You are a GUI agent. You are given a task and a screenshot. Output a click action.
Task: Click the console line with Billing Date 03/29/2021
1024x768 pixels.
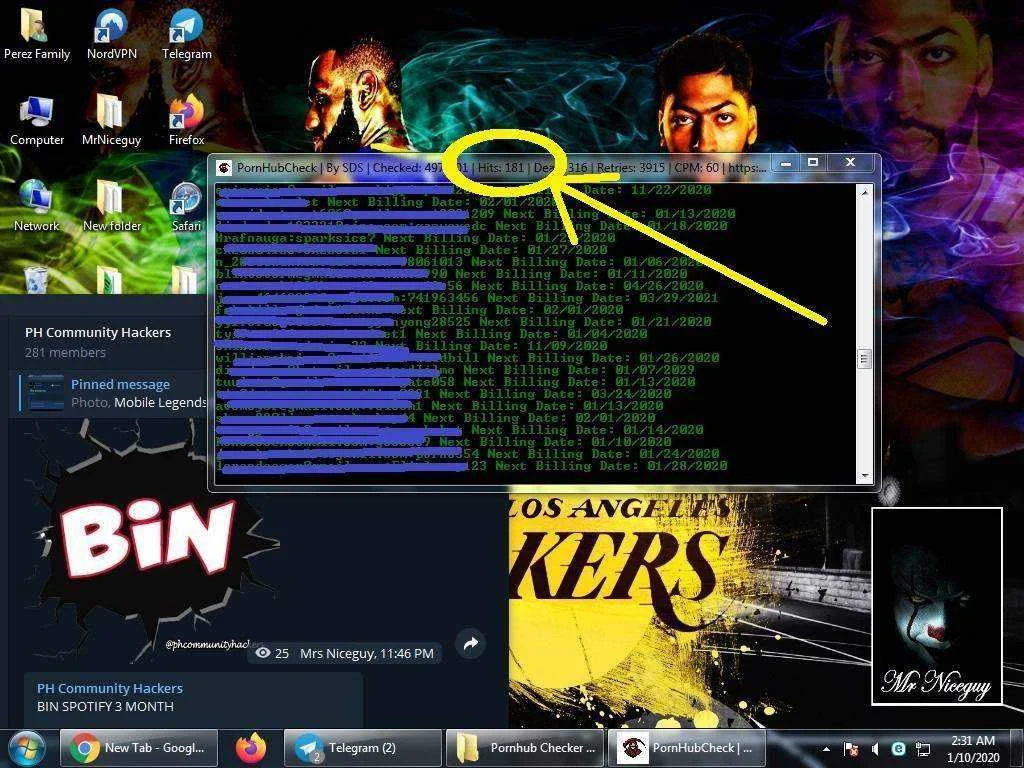click(x=467, y=298)
